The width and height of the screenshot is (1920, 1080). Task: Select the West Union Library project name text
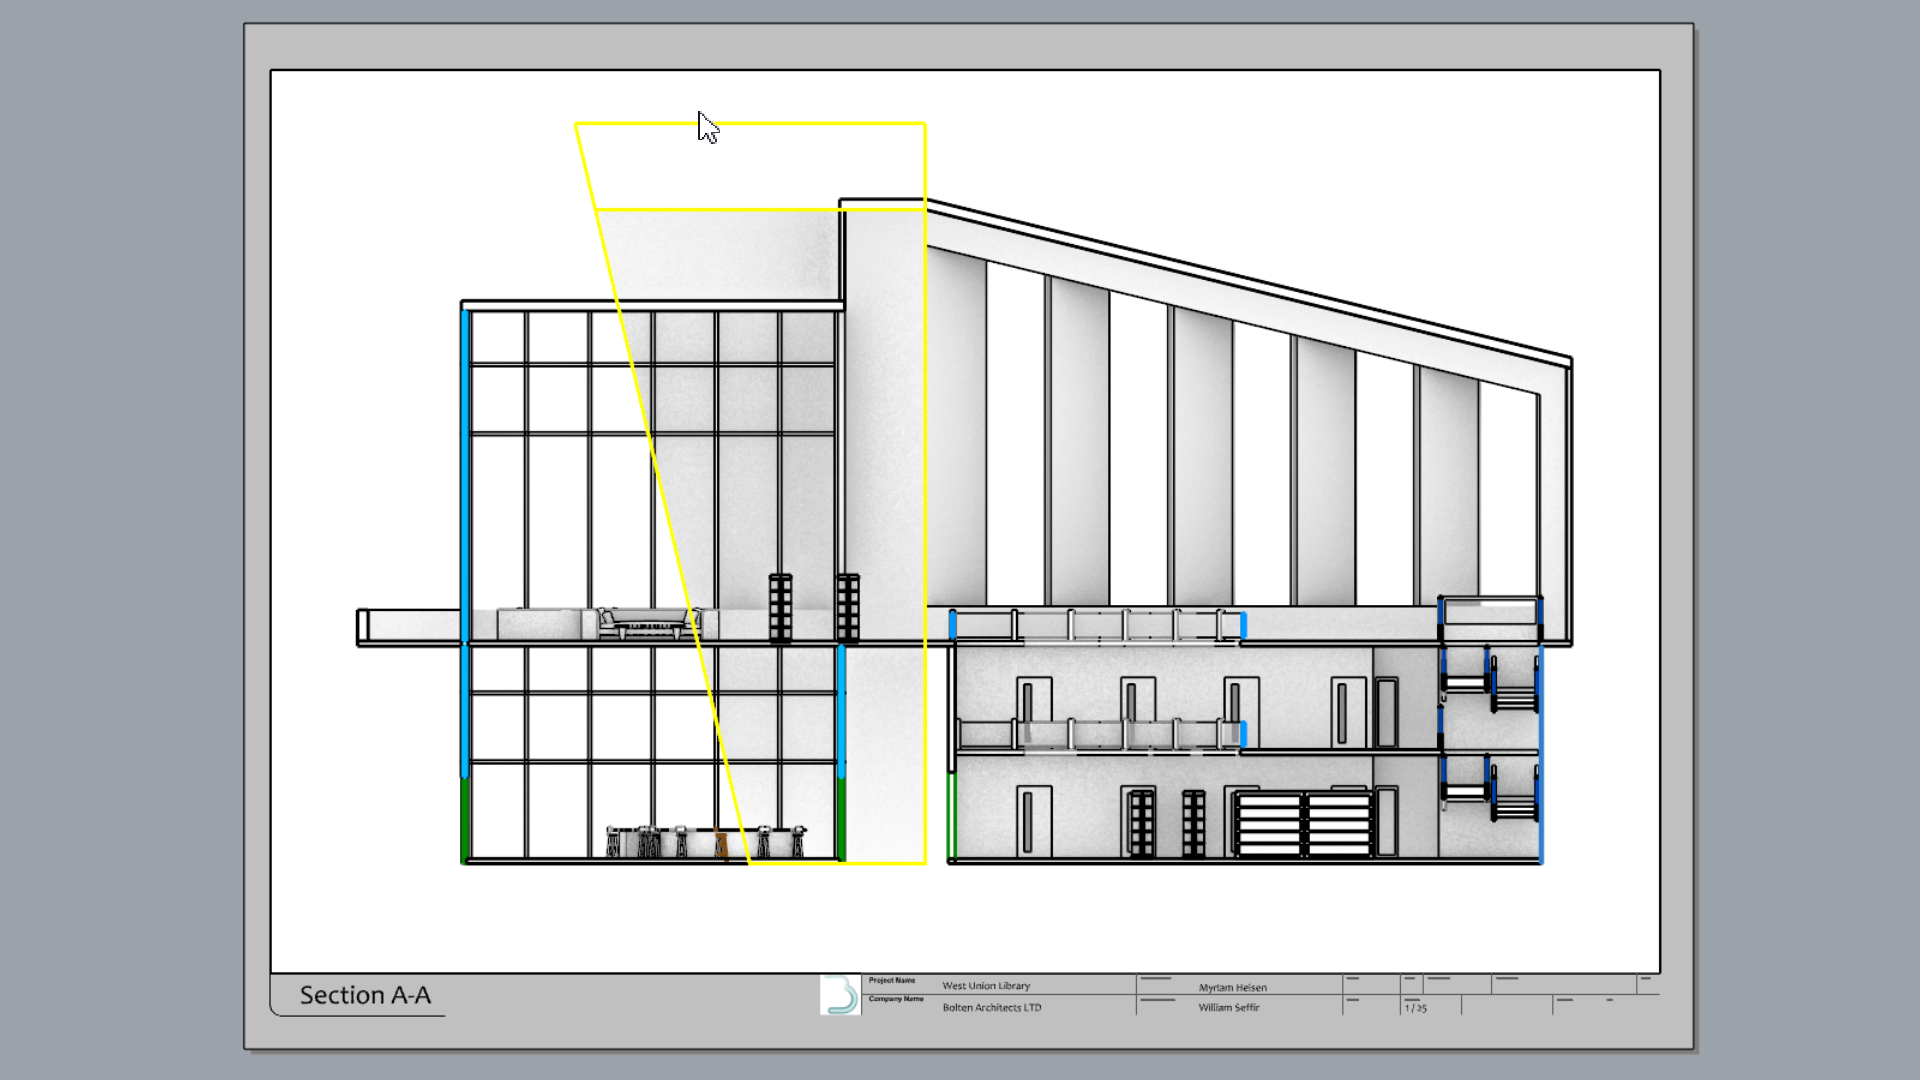pyautogui.click(x=985, y=986)
